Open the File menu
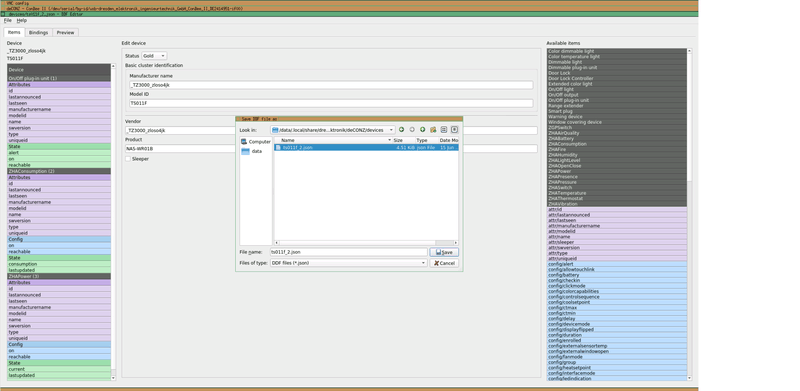The image size is (800, 391). pyautogui.click(x=8, y=20)
